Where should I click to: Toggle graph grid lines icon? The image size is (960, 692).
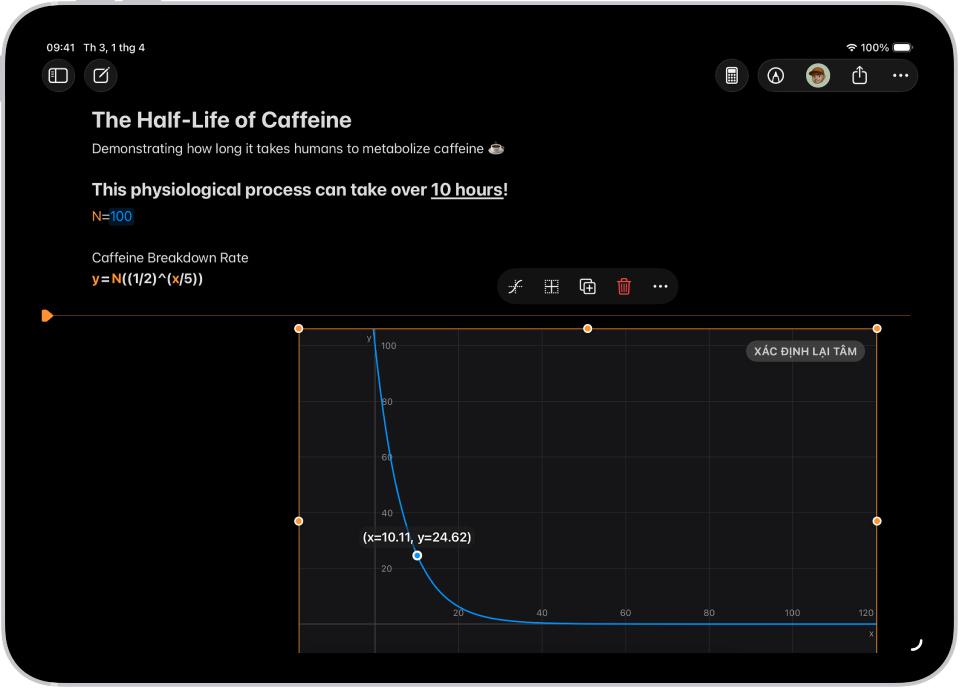point(552,287)
